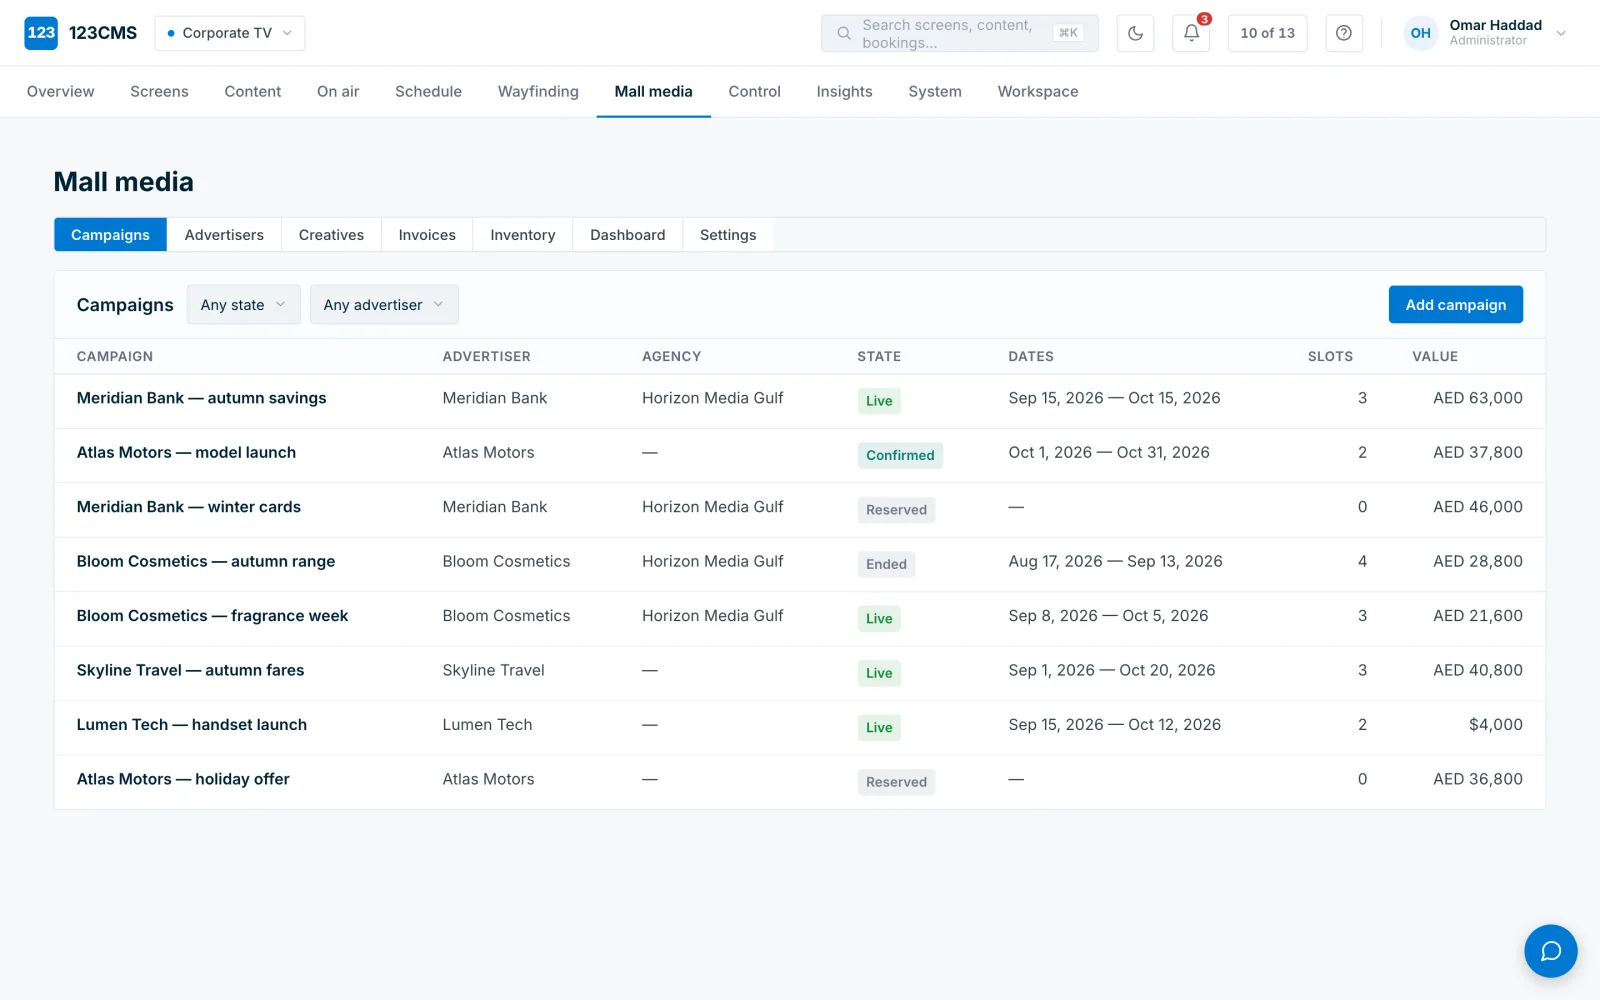Click the $4,000 value
This screenshot has height=1000, width=1600.
pyautogui.click(x=1495, y=725)
